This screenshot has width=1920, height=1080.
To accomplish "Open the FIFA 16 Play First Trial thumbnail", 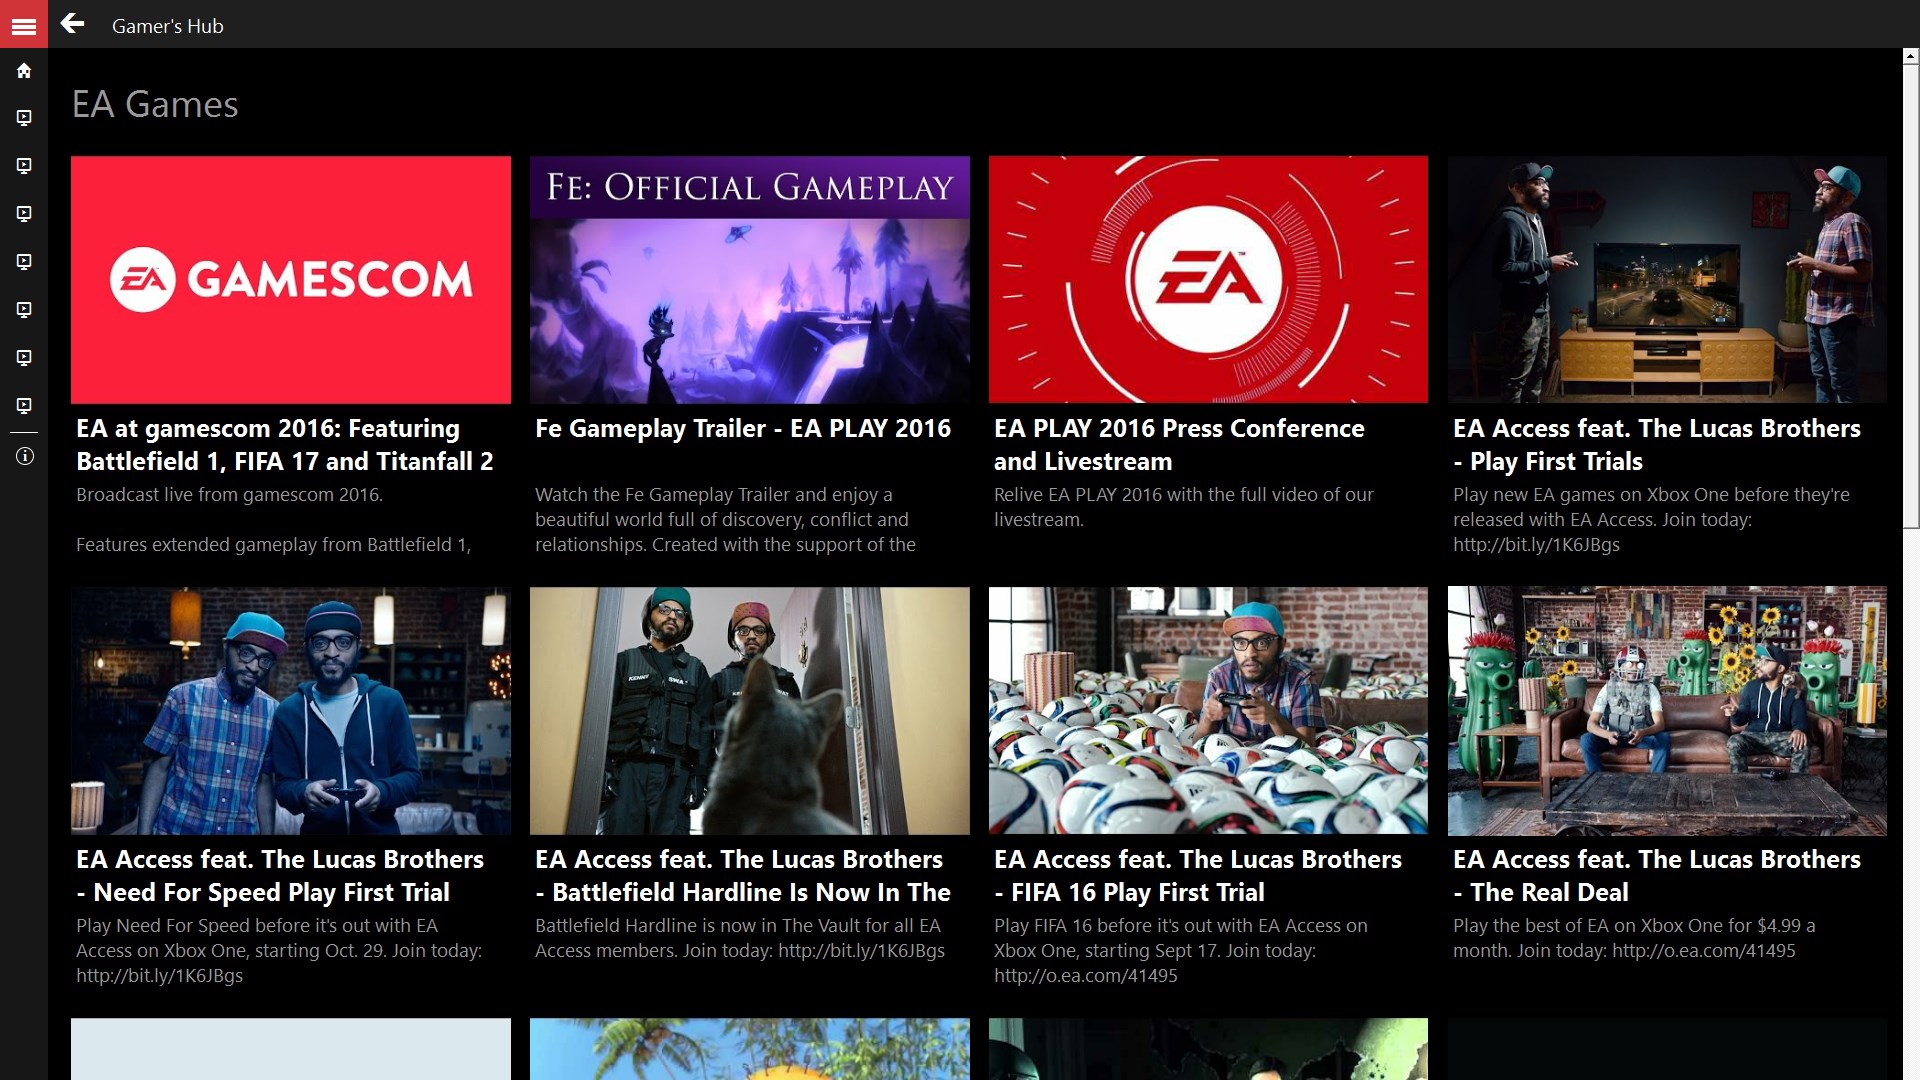I will point(1208,710).
